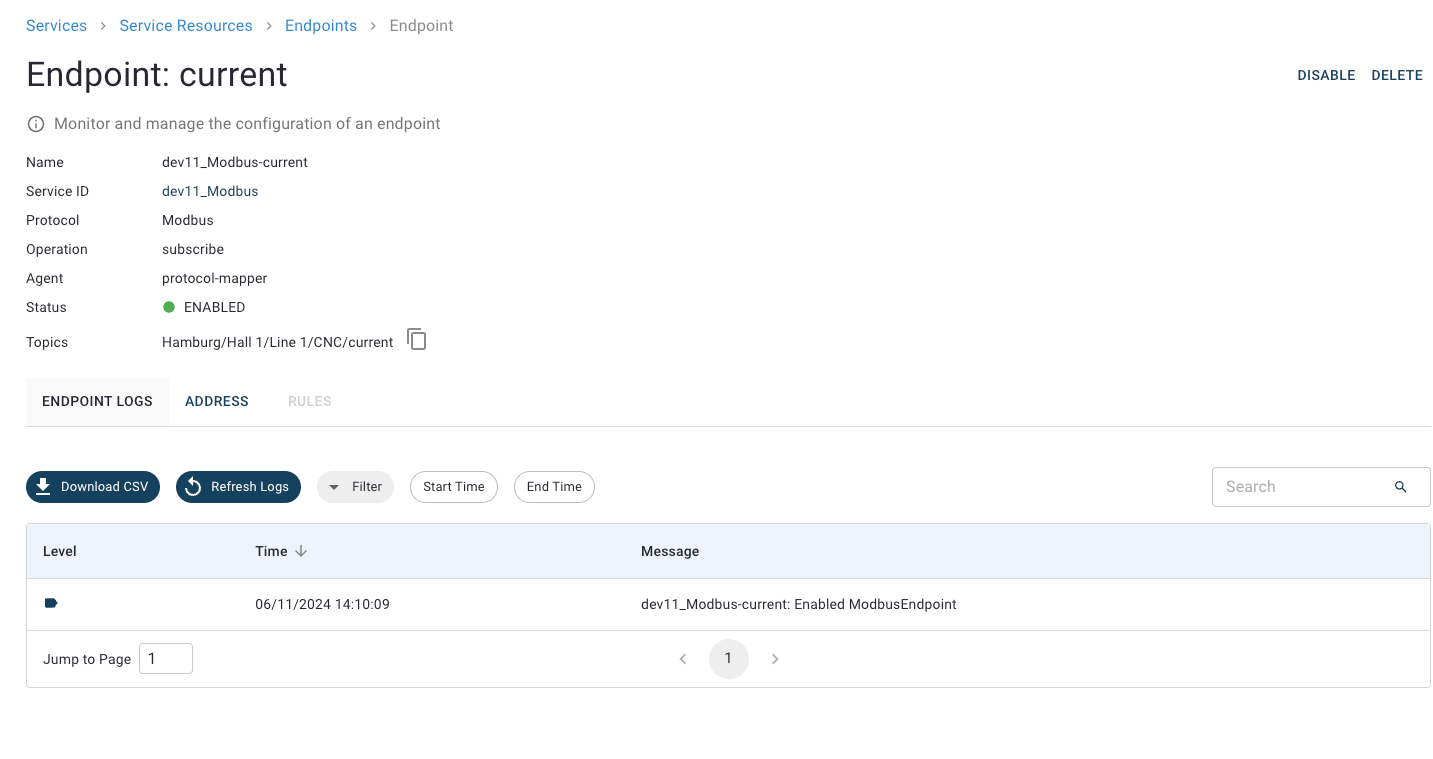
Task: Open the End Time picker
Action: click(x=554, y=487)
